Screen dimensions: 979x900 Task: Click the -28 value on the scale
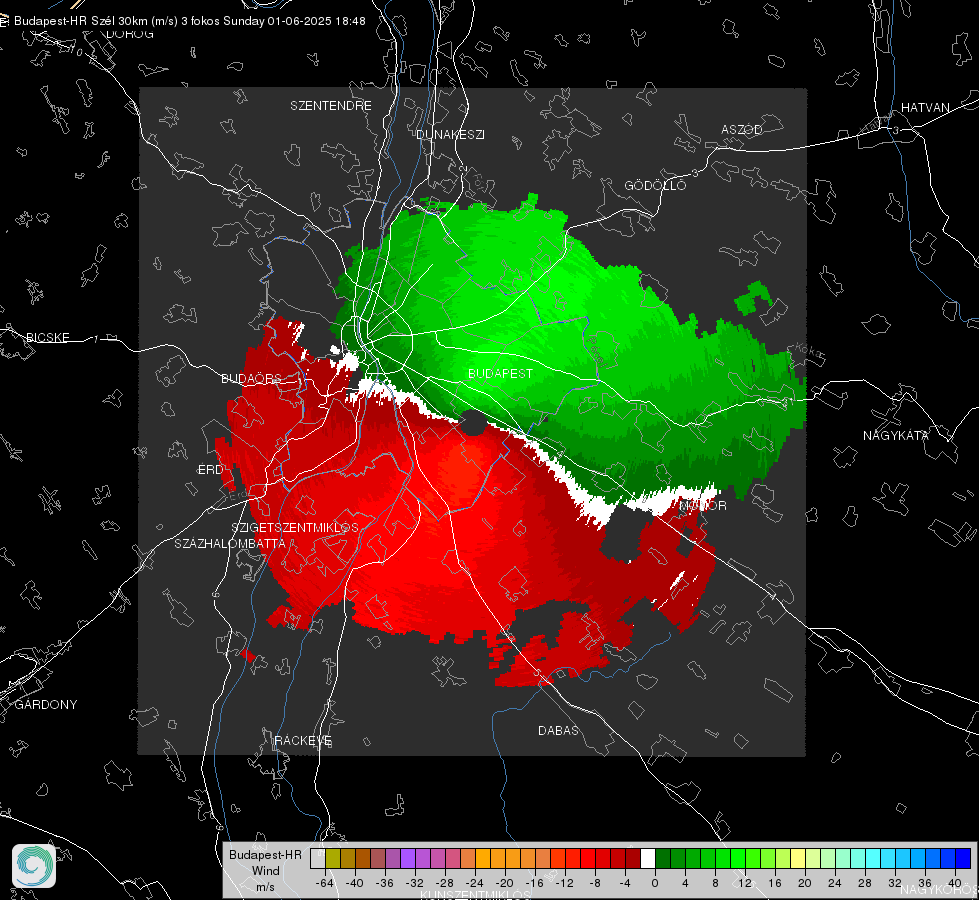[445, 884]
